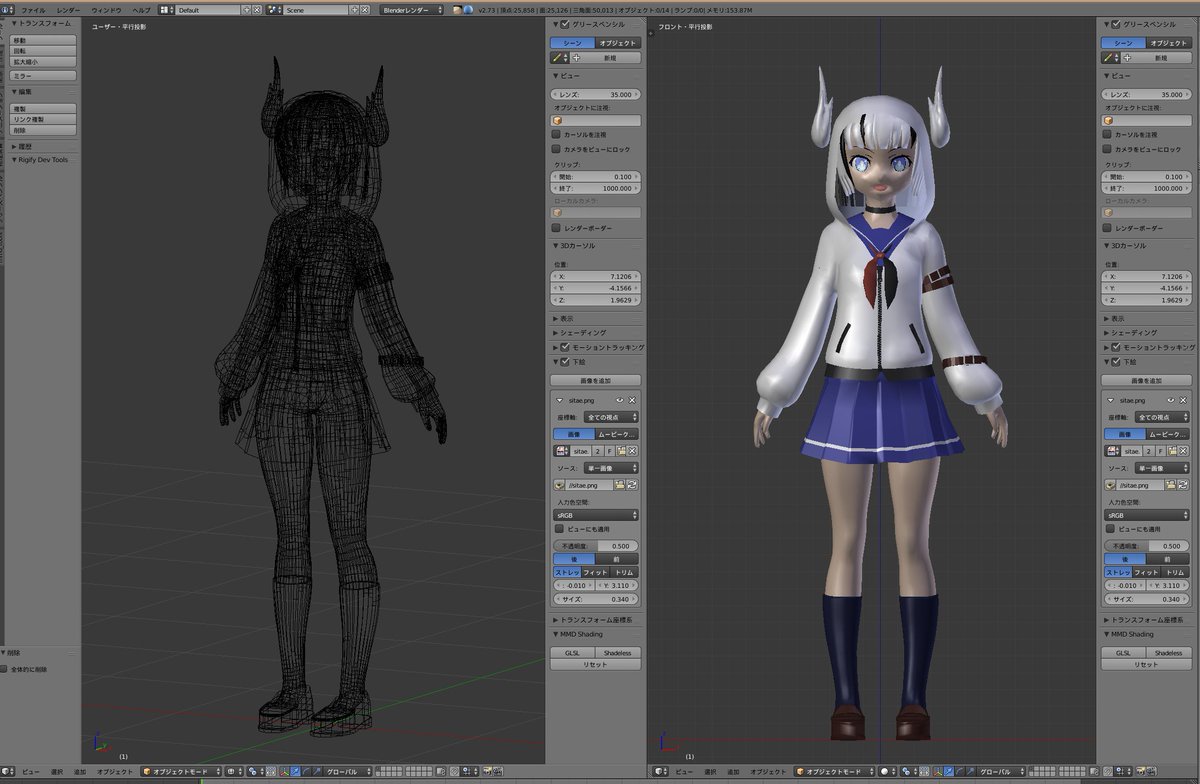This screenshot has width=1200, height=784.
Task: Click リセット button in left MMD Shading panel
Action: 596,664
